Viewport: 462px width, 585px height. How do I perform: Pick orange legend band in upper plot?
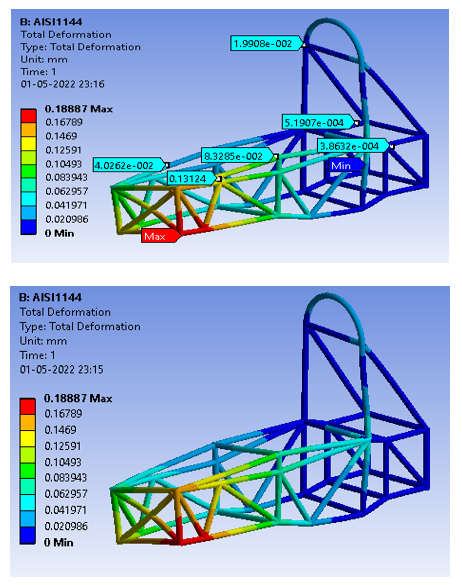click(x=28, y=129)
